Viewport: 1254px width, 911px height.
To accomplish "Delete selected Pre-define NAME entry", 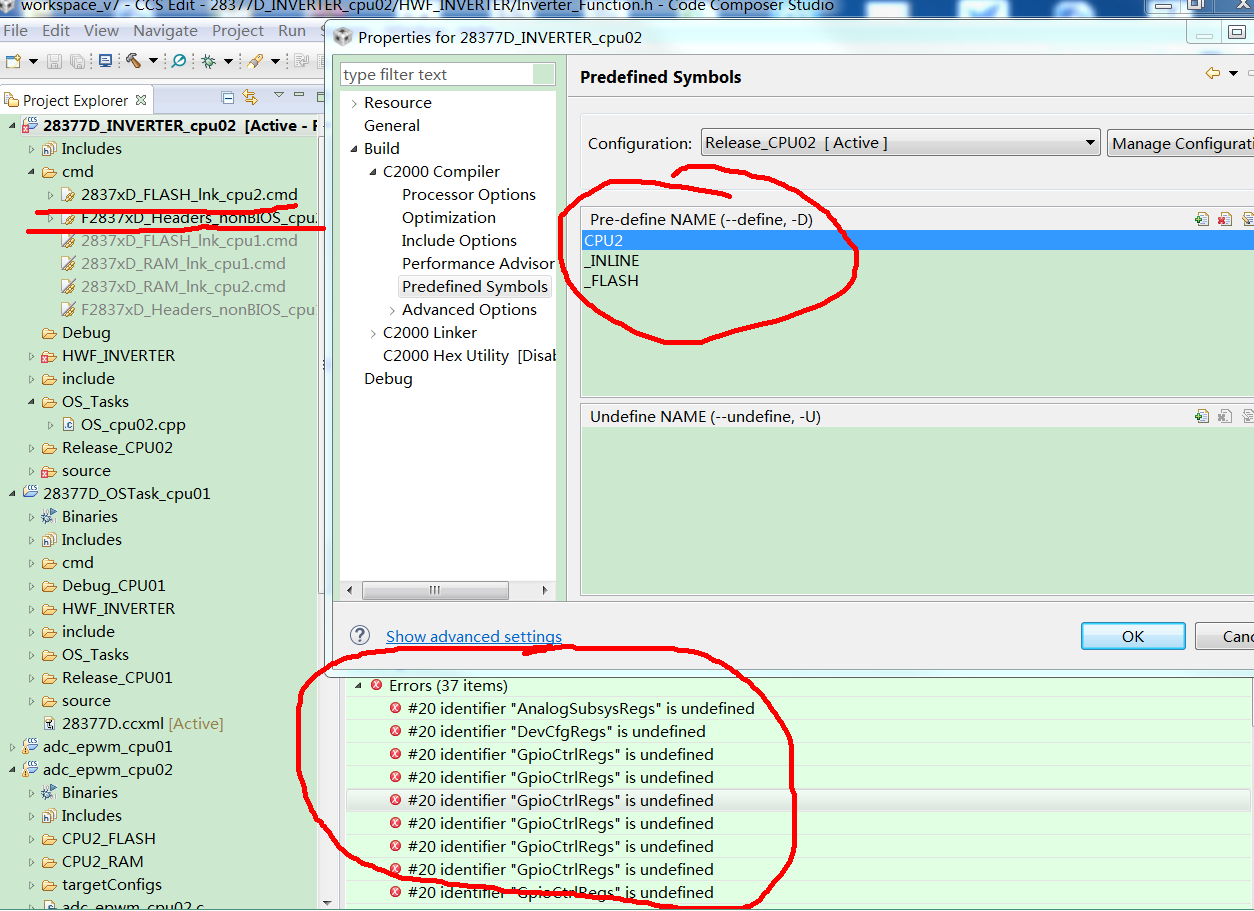I will [1225, 219].
